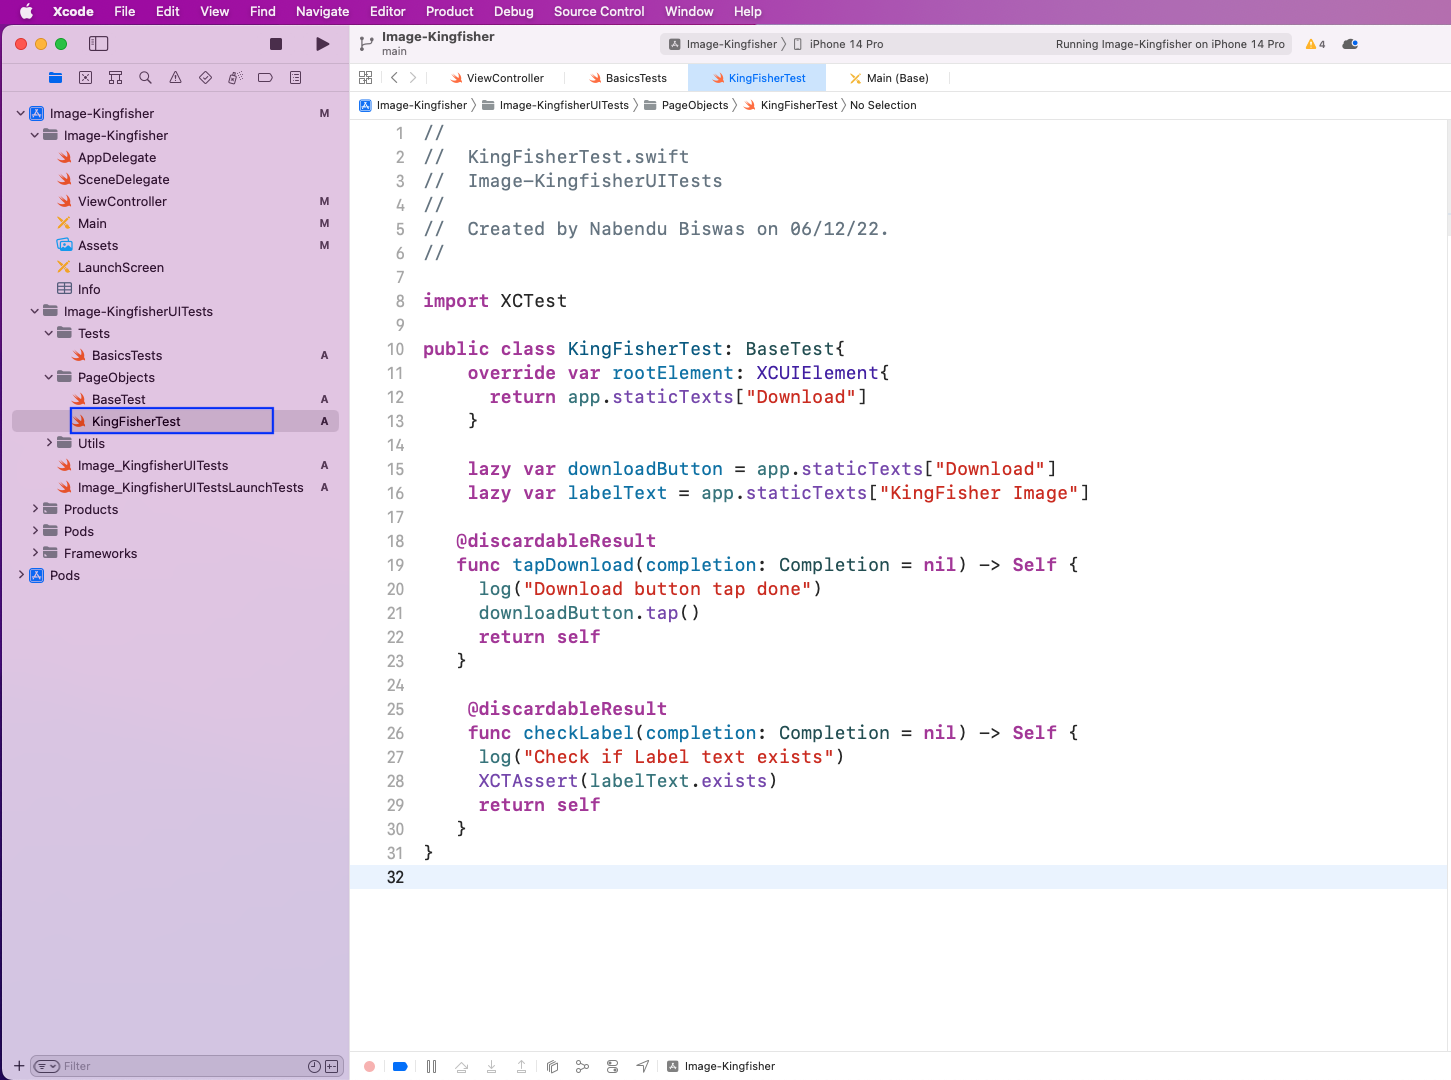Open the filter options dropdown
This screenshot has height=1080, width=1451.
coord(46,1066)
